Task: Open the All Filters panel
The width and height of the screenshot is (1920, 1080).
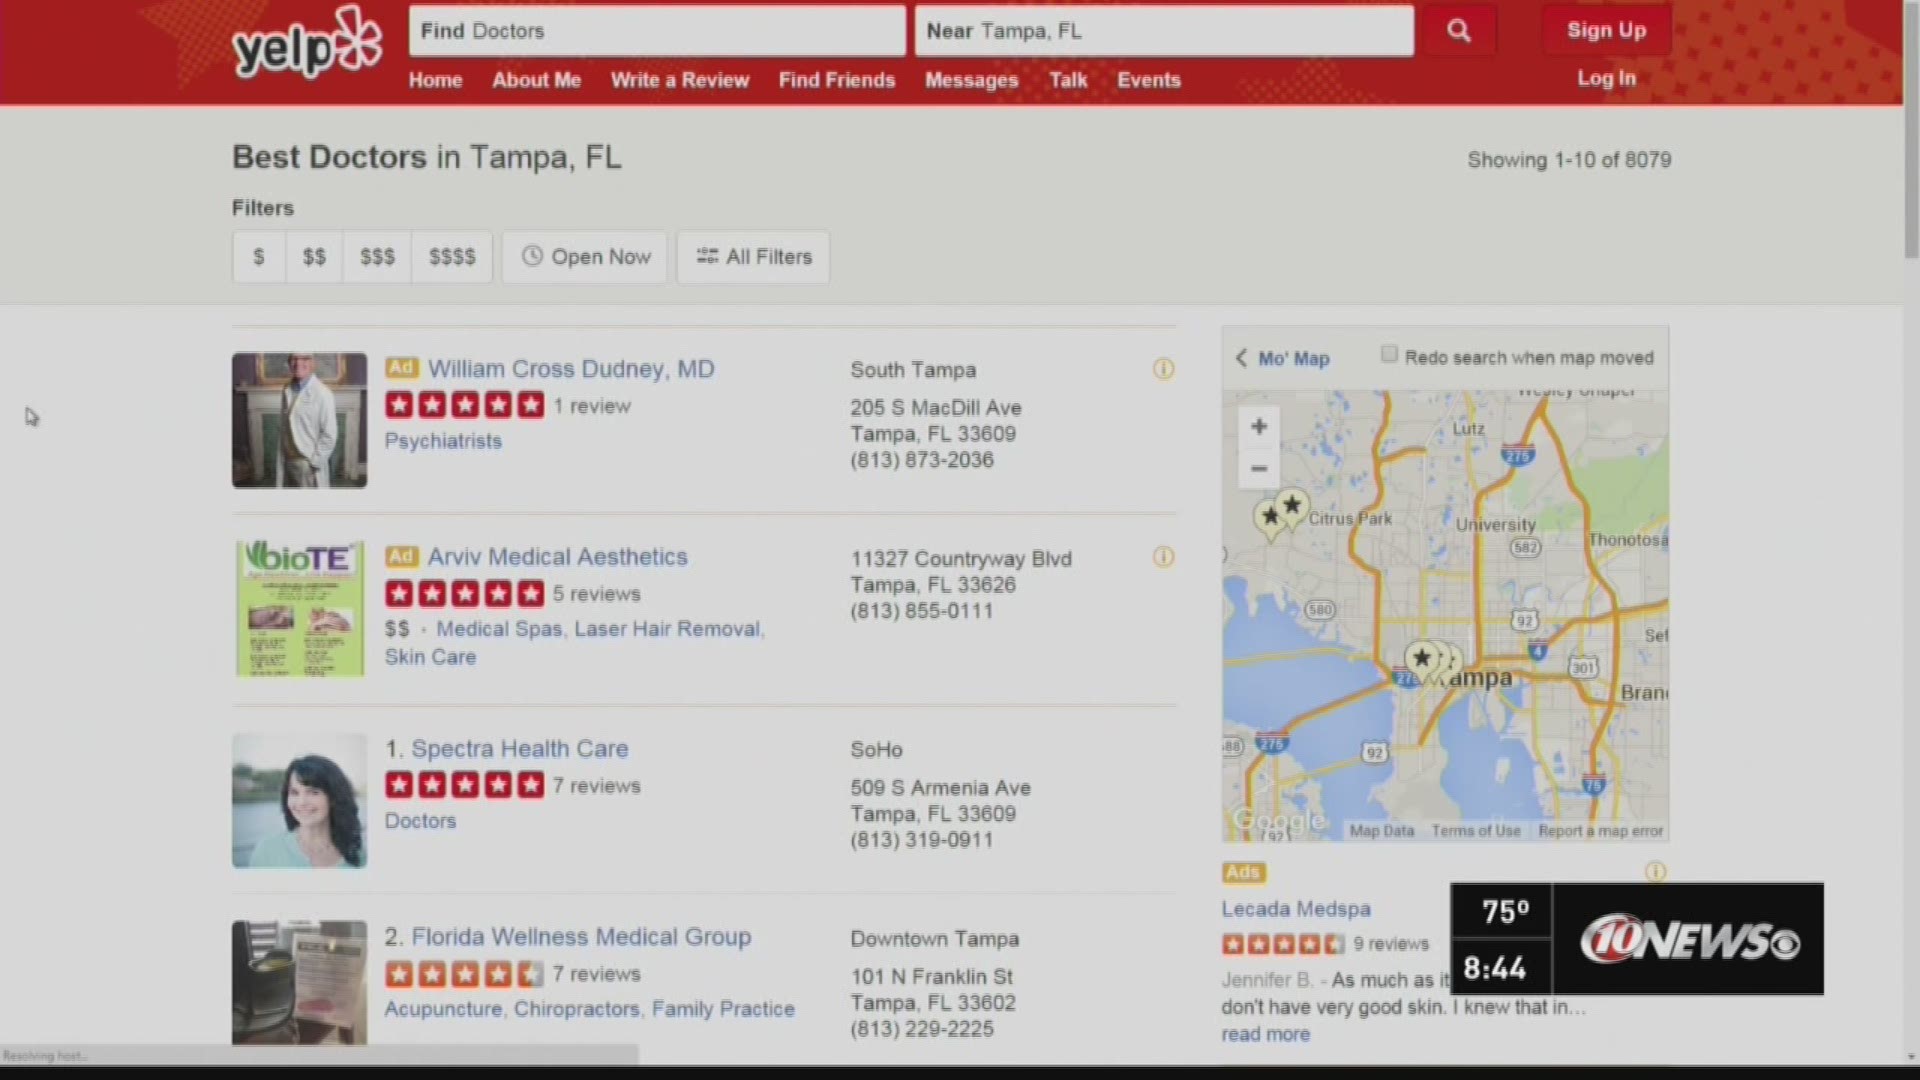Action: [x=753, y=257]
